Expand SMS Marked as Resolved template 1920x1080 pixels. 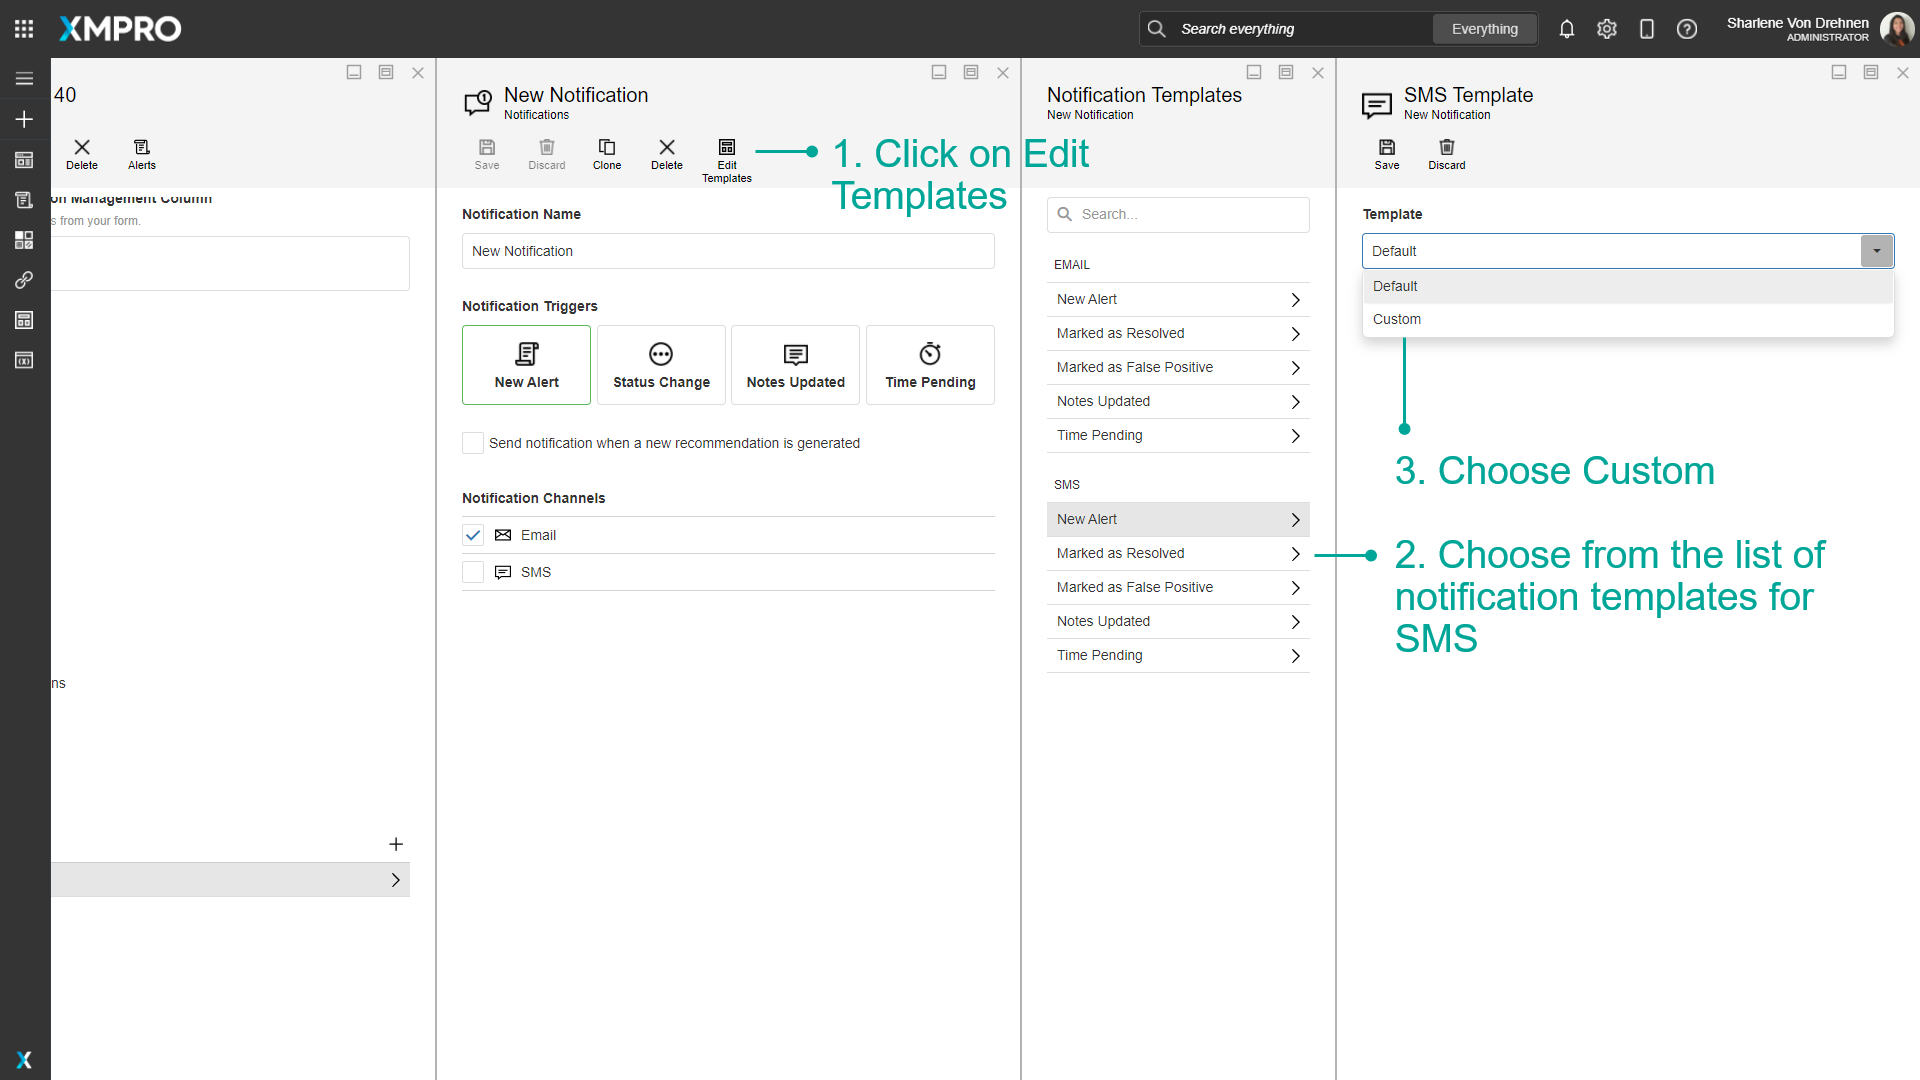pyautogui.click(x=1177, y=553)
